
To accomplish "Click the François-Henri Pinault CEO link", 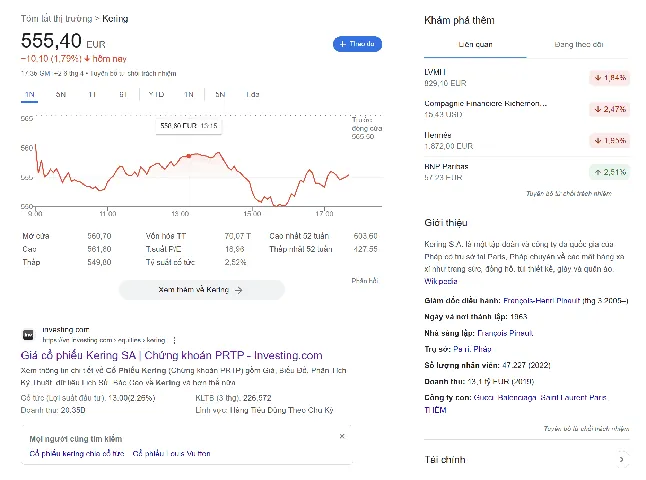I will [541, 301].
